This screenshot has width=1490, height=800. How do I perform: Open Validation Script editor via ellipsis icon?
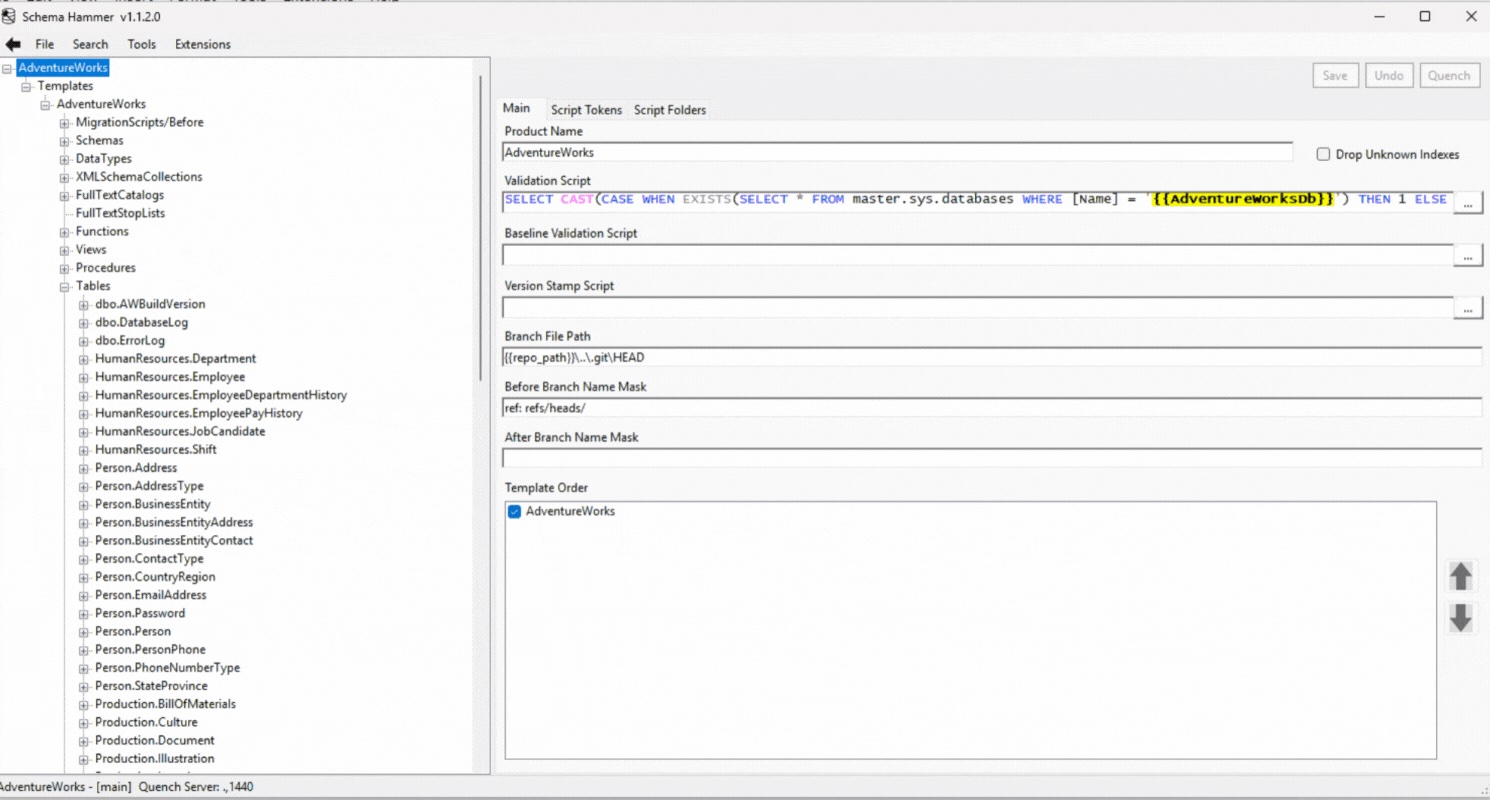click(x=1467, y=202)
